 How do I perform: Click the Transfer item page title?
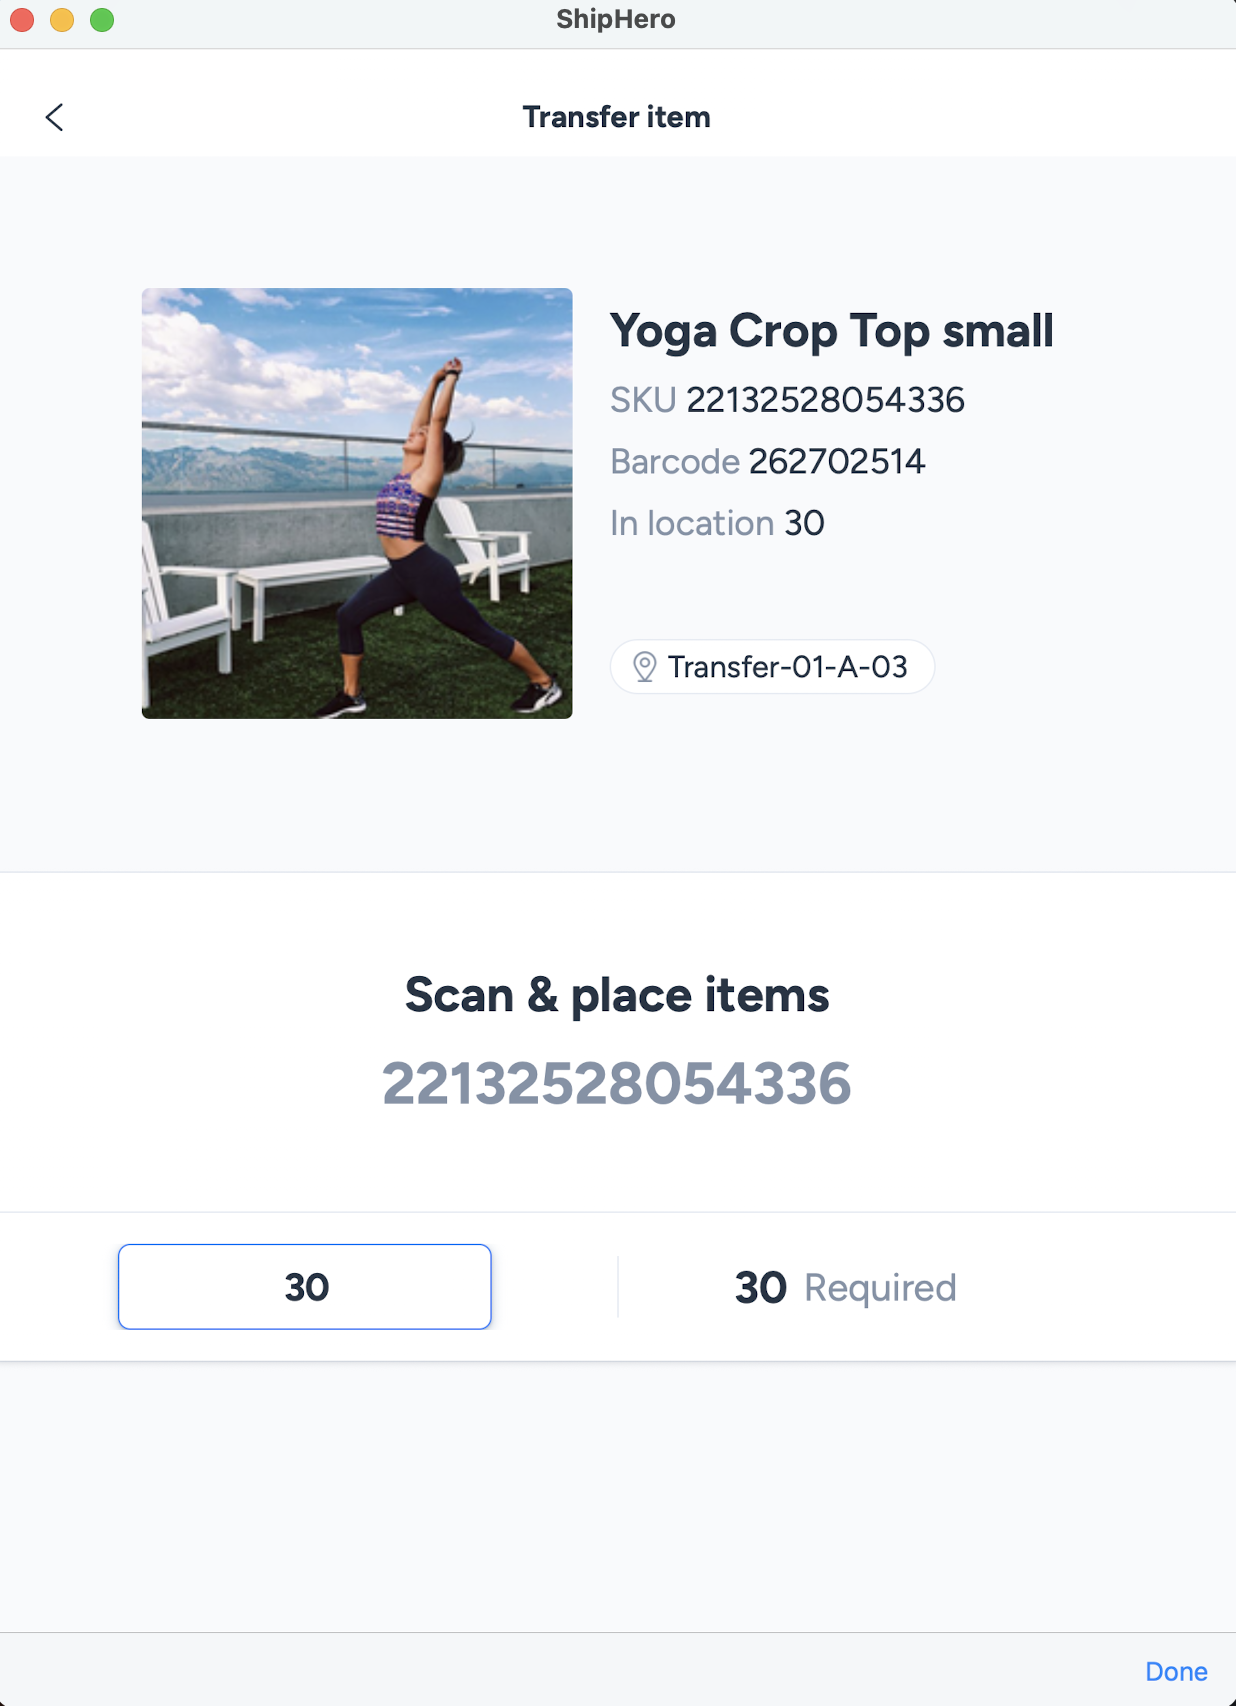(617, 117)
